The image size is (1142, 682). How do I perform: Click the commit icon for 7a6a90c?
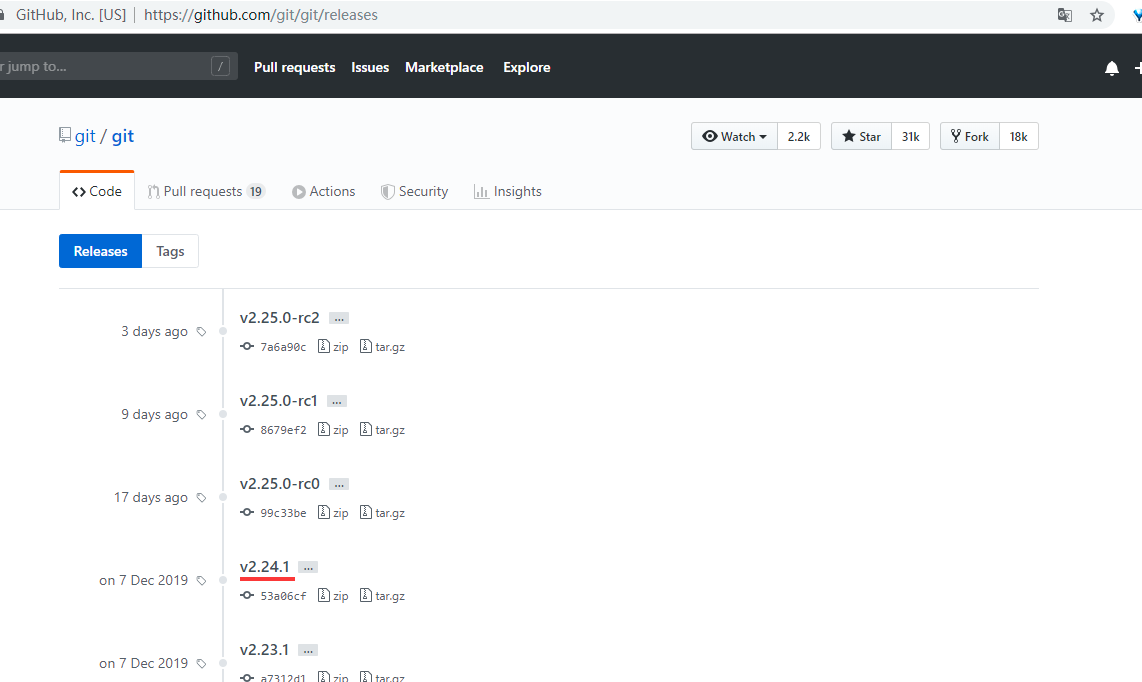[x=247, y=347]
